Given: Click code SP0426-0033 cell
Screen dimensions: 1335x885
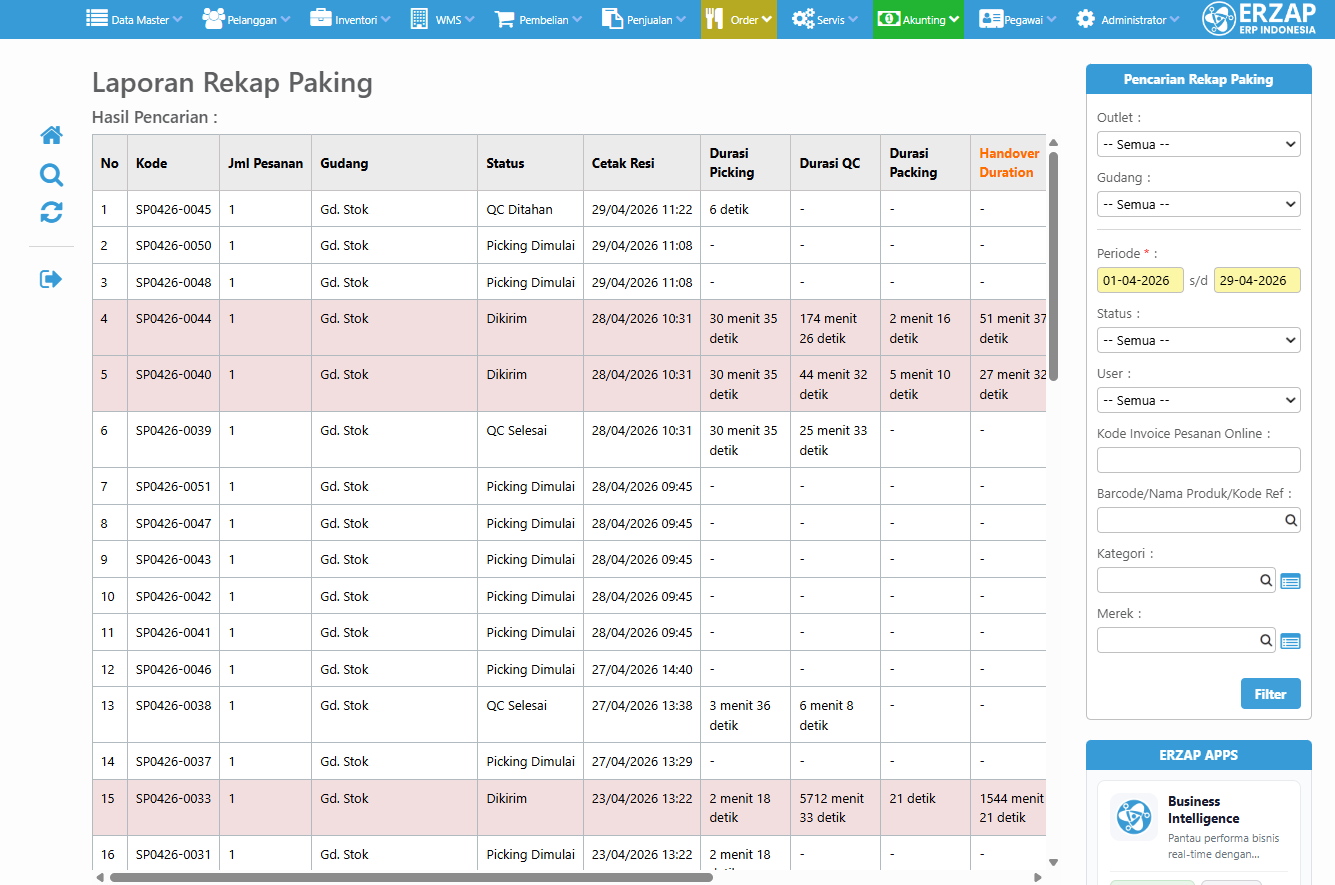Looking at the screenshot, I should pyautogui.click(x=174, y=808).
